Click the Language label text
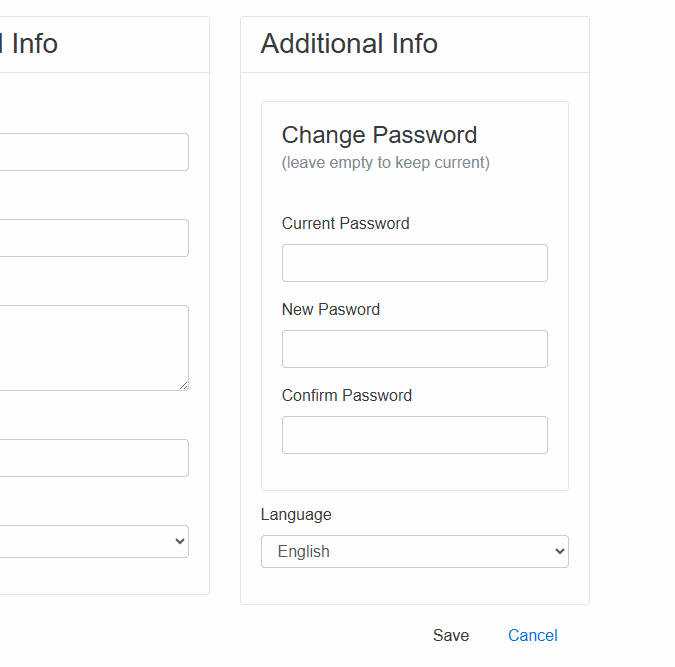 click(x=296, y=514)
